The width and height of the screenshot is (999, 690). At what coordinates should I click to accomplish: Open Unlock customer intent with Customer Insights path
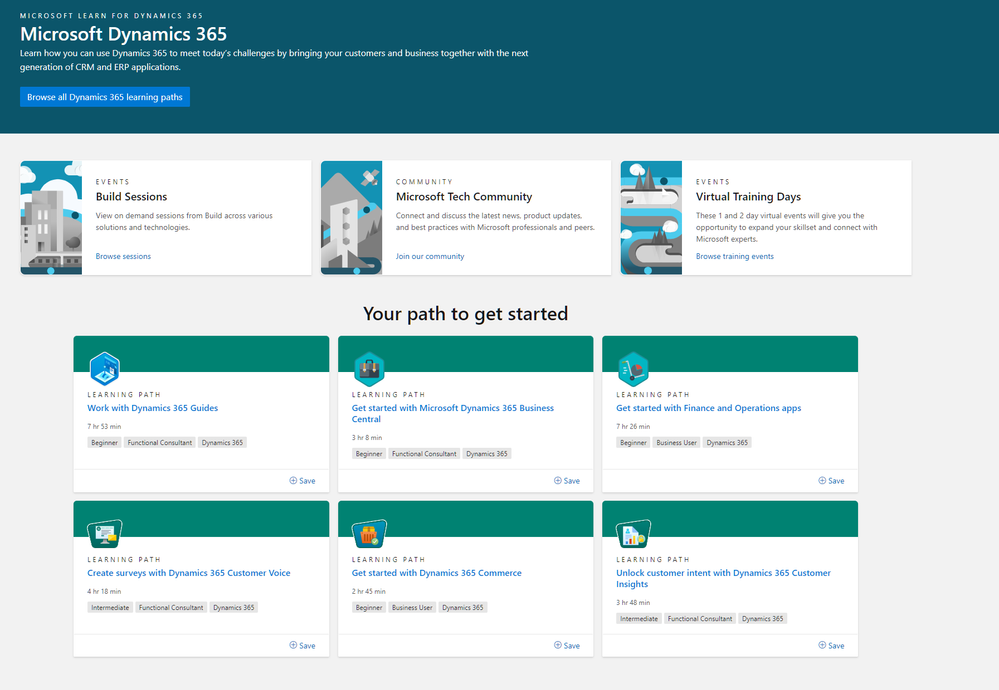coord(723,579)
